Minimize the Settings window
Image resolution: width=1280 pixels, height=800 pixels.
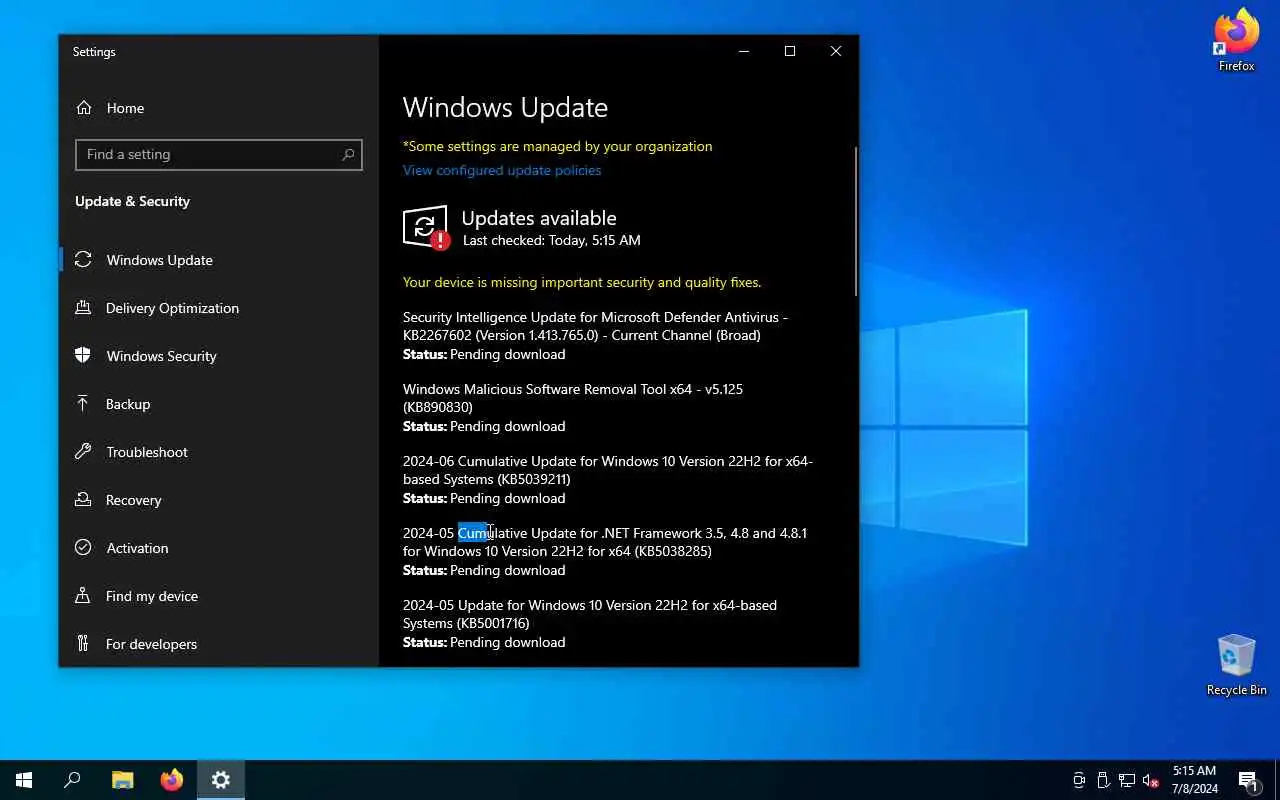pos(744,51)
